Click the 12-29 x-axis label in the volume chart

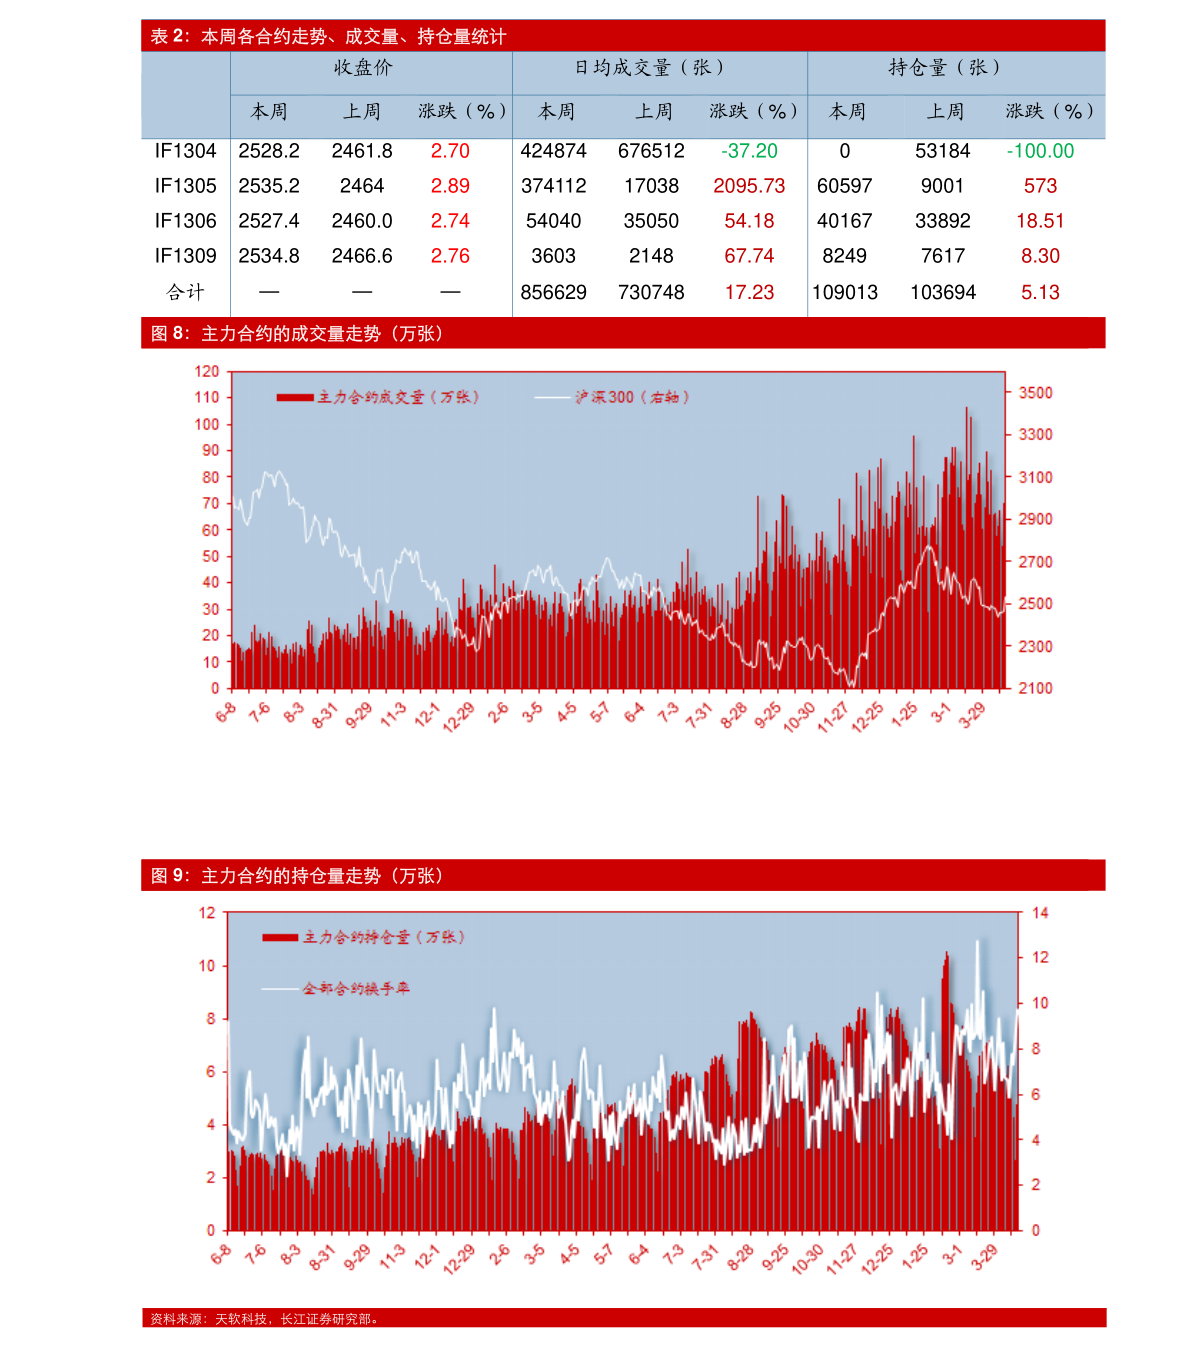point(459,716)
